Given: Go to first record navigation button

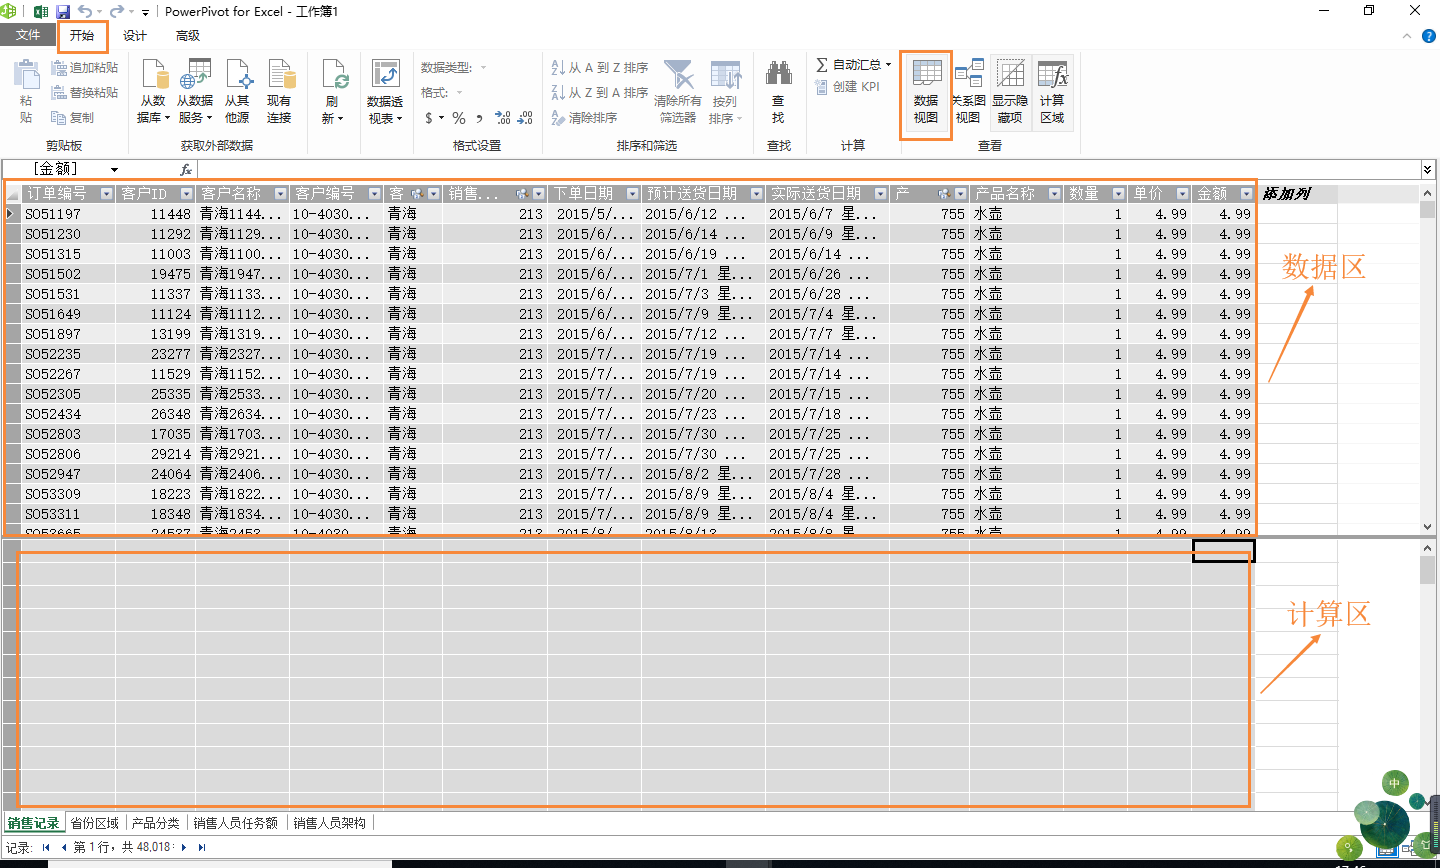Looking at the screenshot, I should coord(46,847).
